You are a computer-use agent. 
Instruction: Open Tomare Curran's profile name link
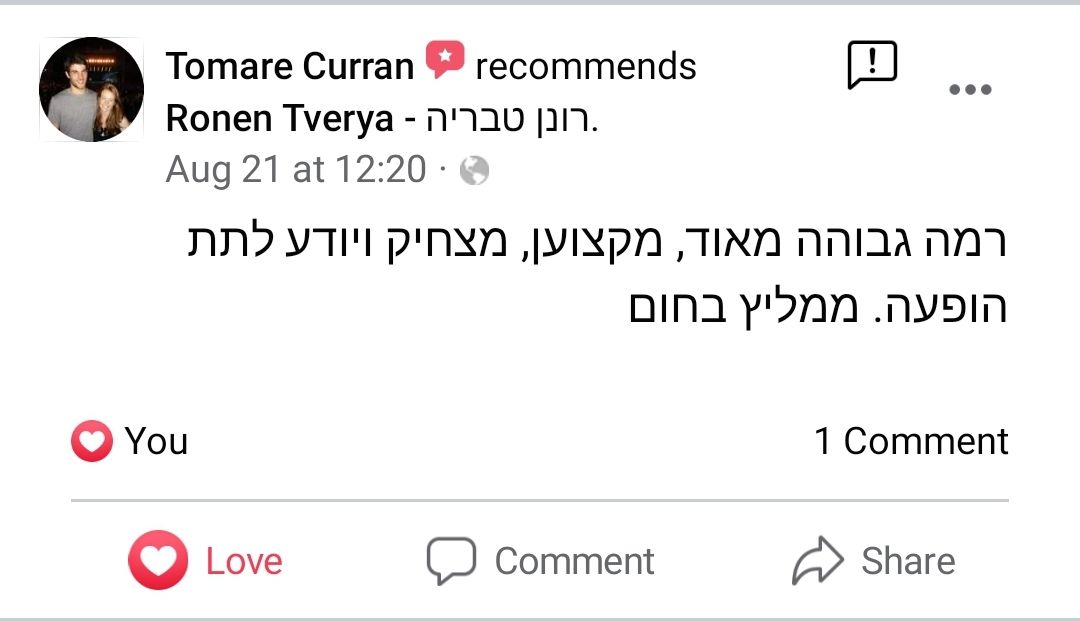point(290,67)
